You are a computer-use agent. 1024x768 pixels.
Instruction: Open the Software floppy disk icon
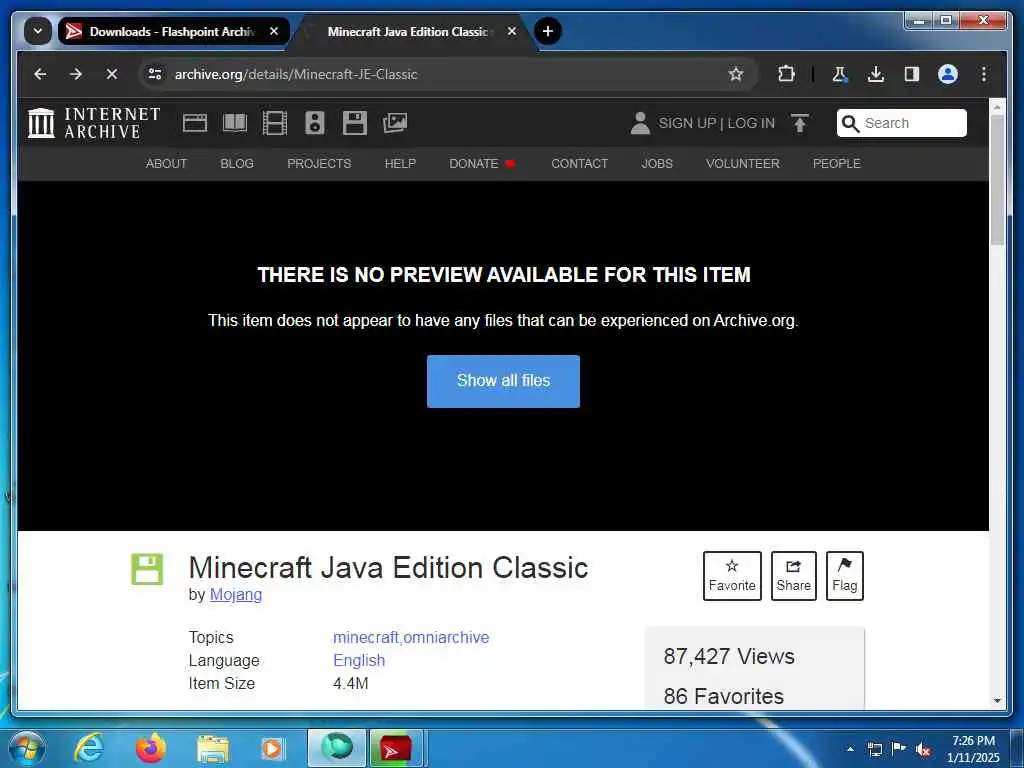coord(355,123)
